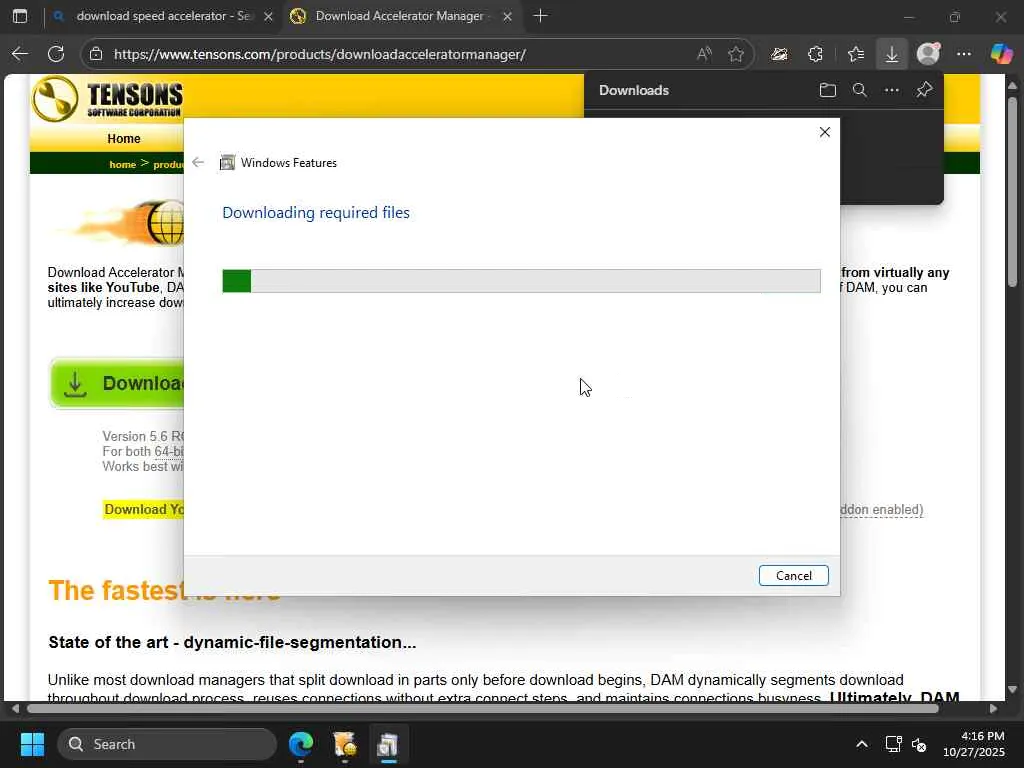Toggle the Downloads toolbar button
Viewport: 1024px width, 768px height.
coord(891,54)
